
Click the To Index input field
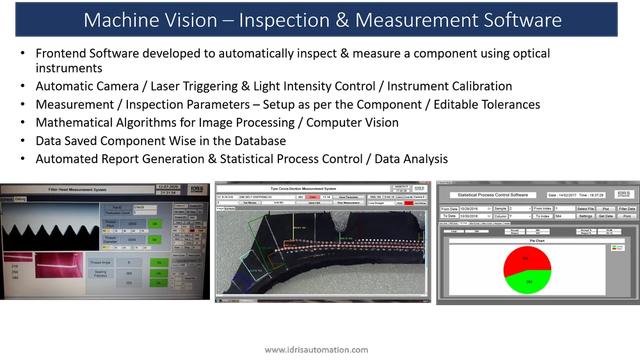pos(565,216)
